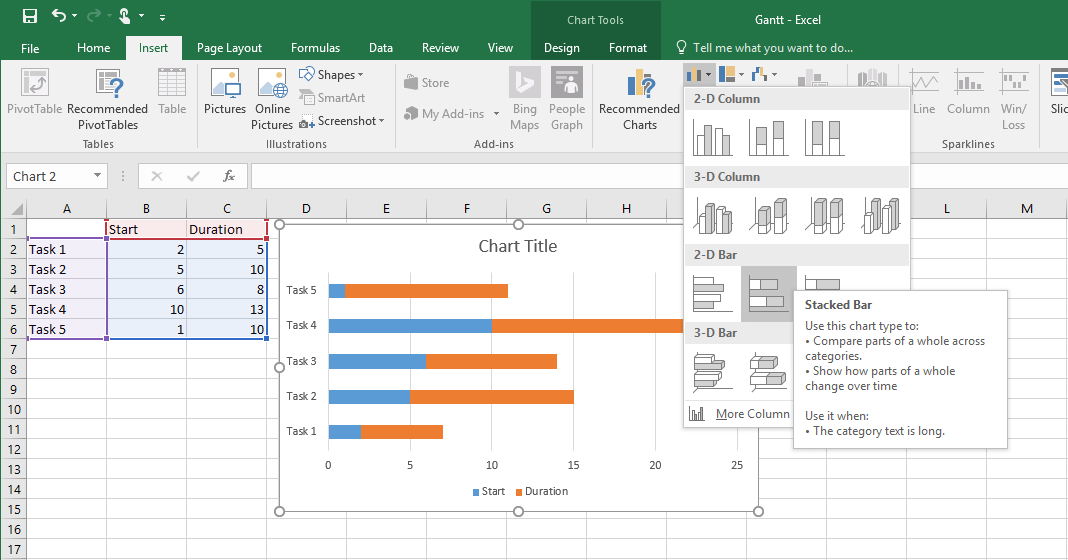Select the cell containing Task 3
Screen dimensions: 1068x560
(x=67, y=290)
